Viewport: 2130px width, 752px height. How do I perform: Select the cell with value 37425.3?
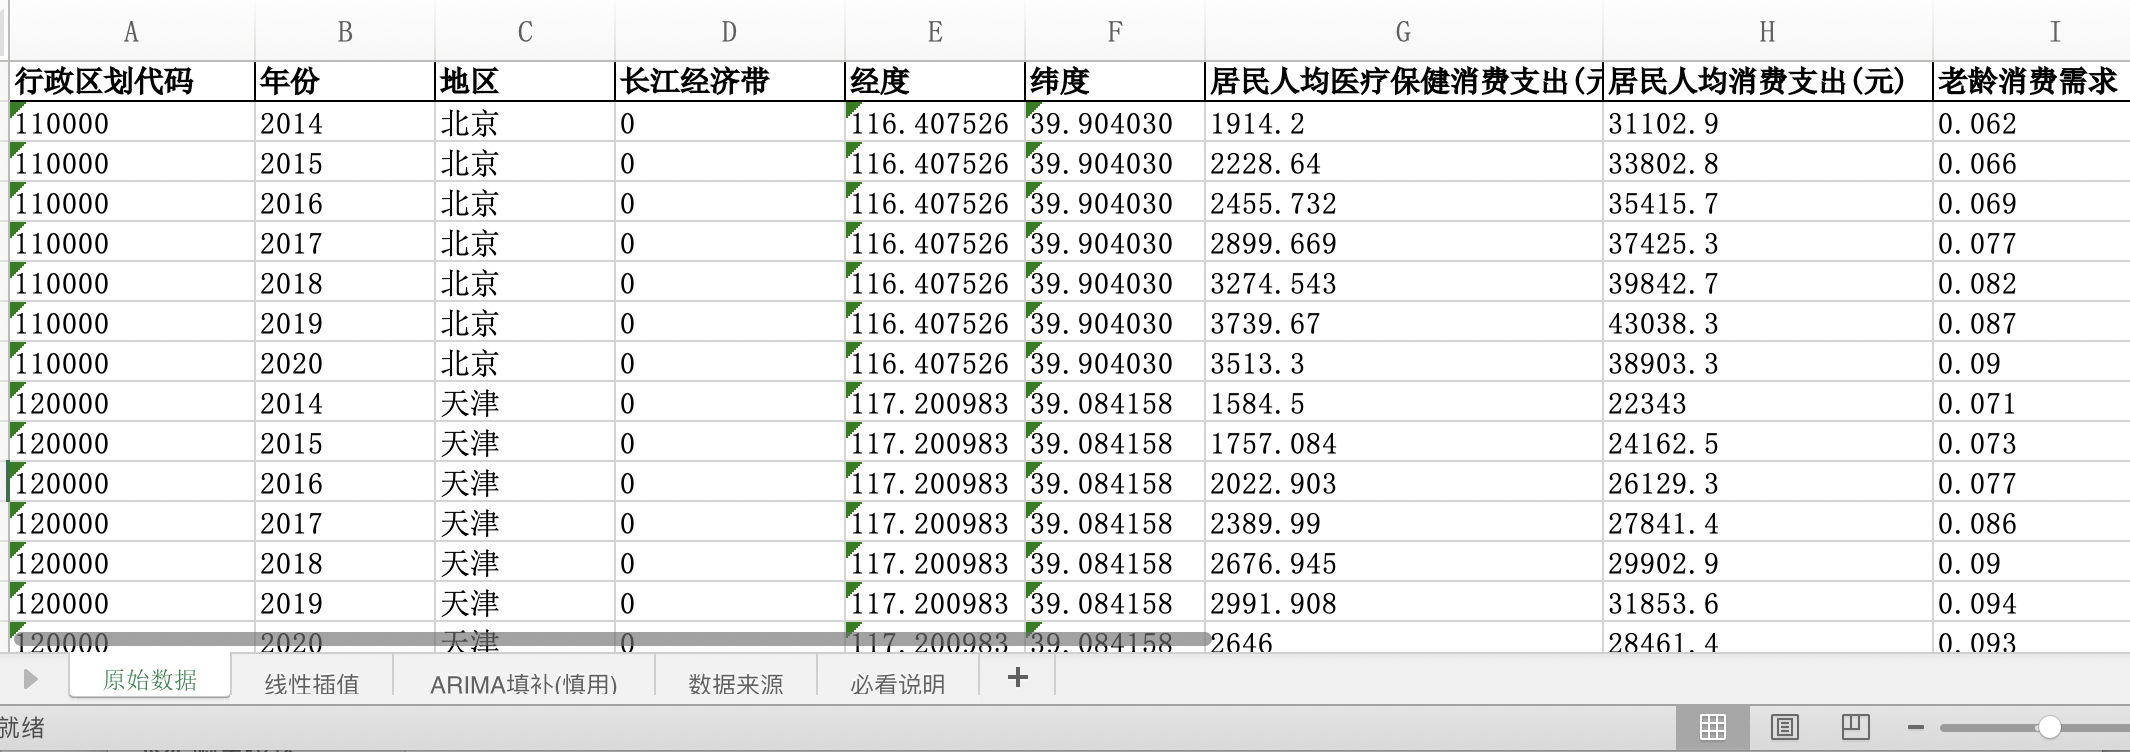click(x=1768, y=243)
